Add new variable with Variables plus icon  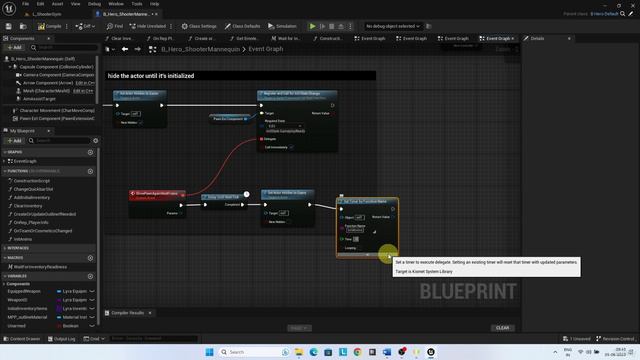pyautogui.click(x=90, y=276)
